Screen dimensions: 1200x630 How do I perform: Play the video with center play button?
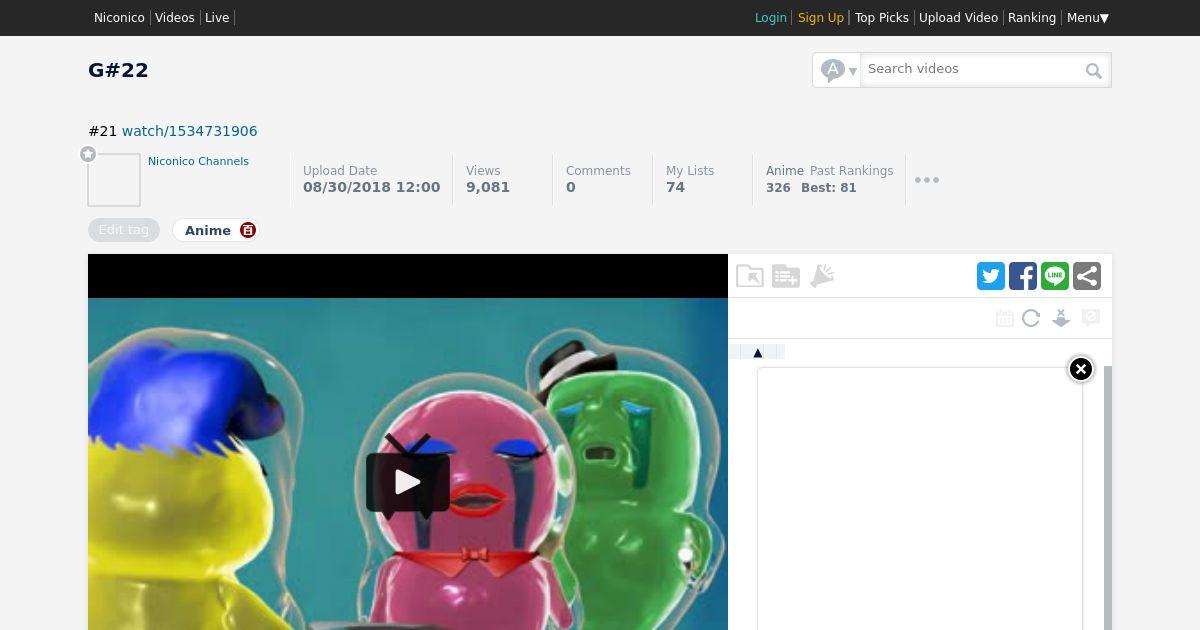[x=407, y=482]
